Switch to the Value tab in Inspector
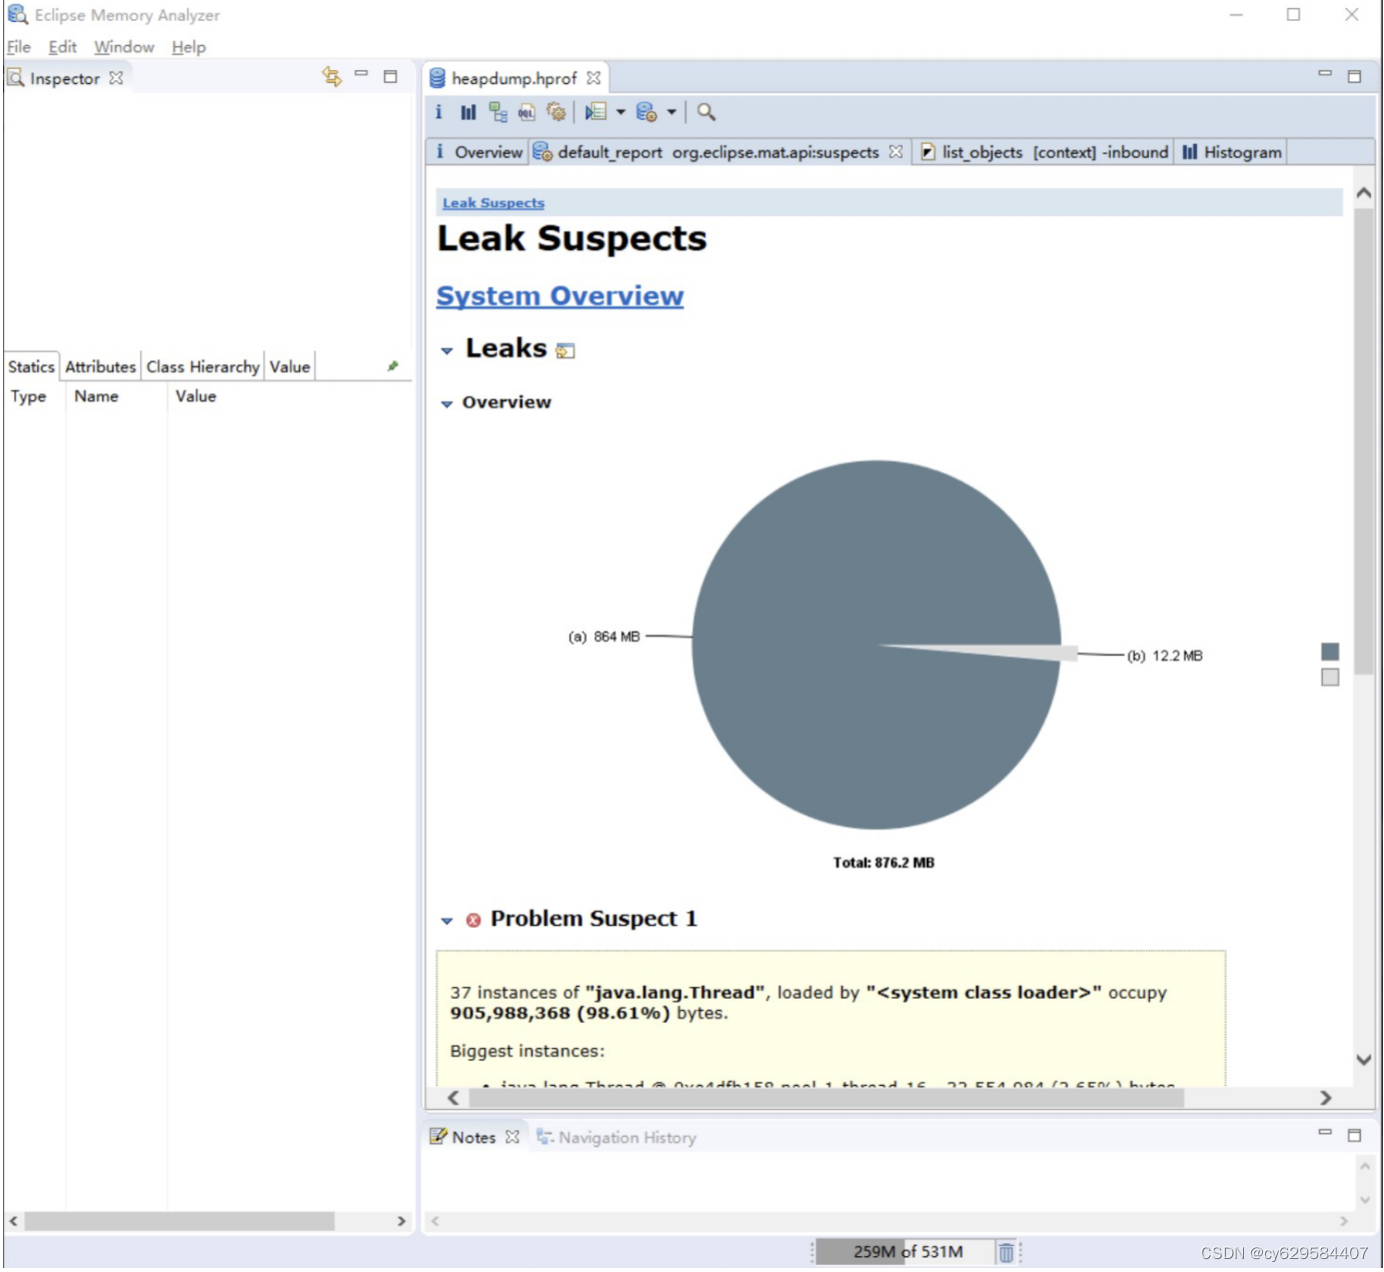The height and width of the screenshot is (1272, 1384). tap(290, 367)
